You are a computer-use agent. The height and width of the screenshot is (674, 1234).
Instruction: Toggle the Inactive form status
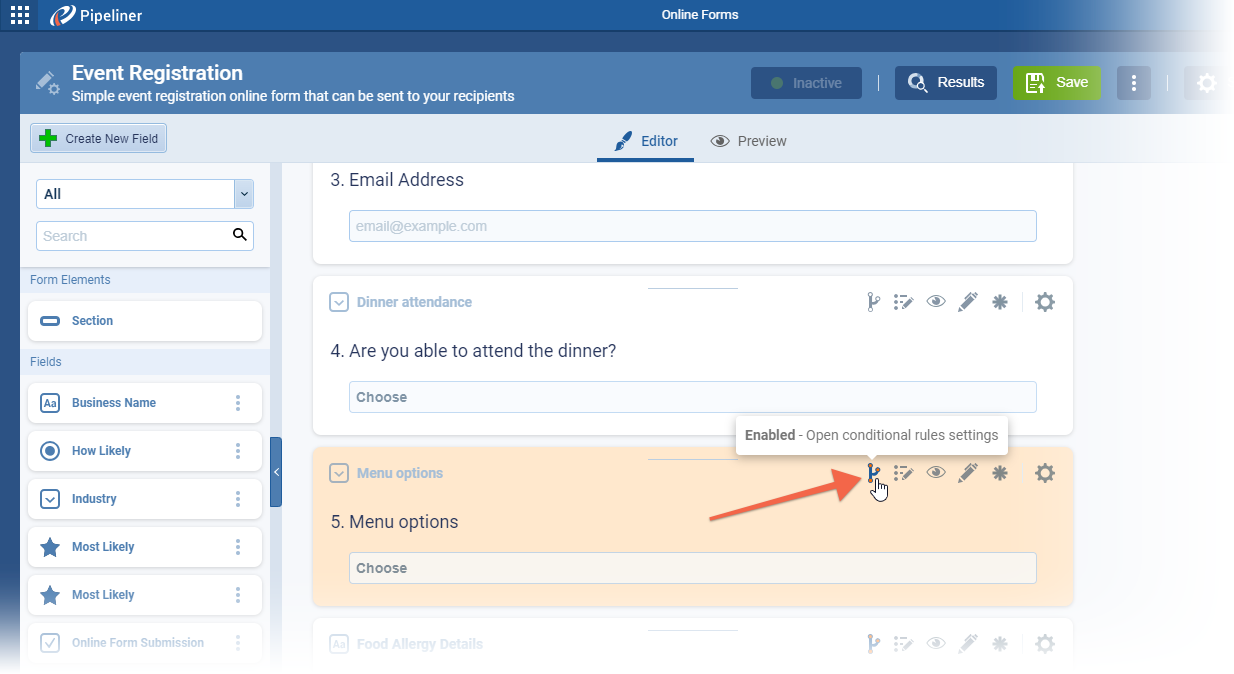click(806, 83)
